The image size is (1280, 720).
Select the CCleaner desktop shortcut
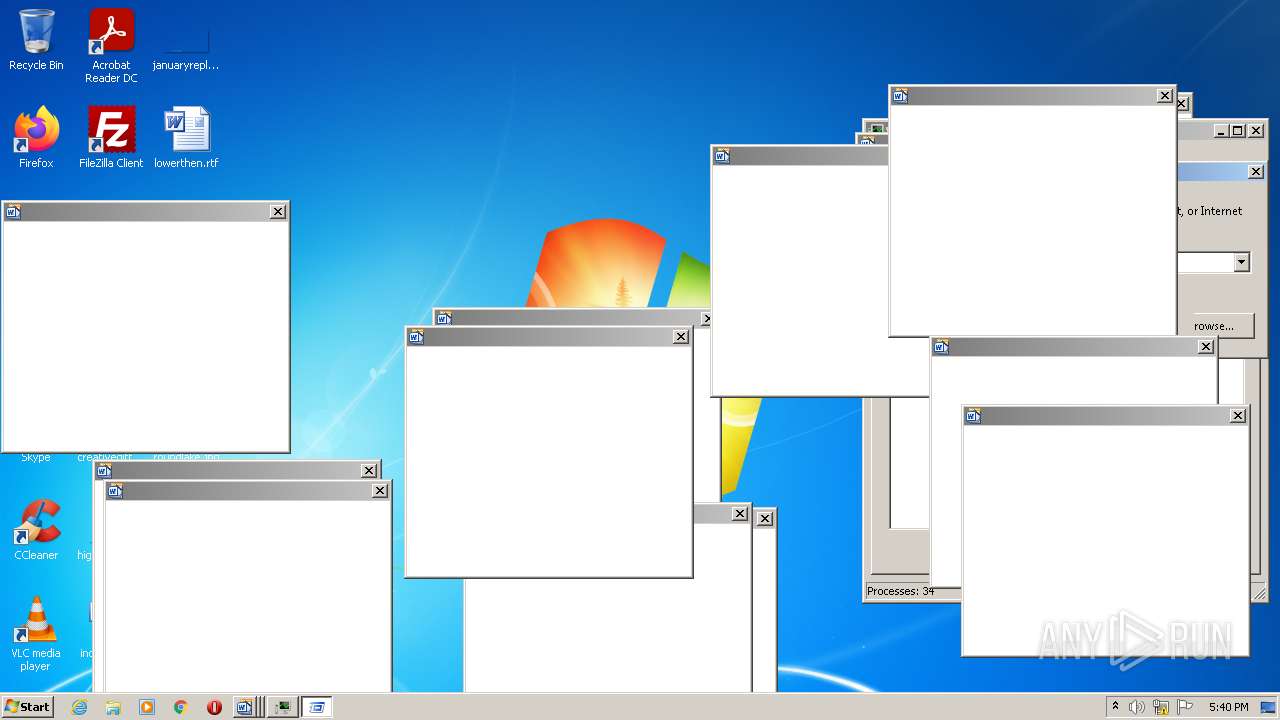[36, 530]
